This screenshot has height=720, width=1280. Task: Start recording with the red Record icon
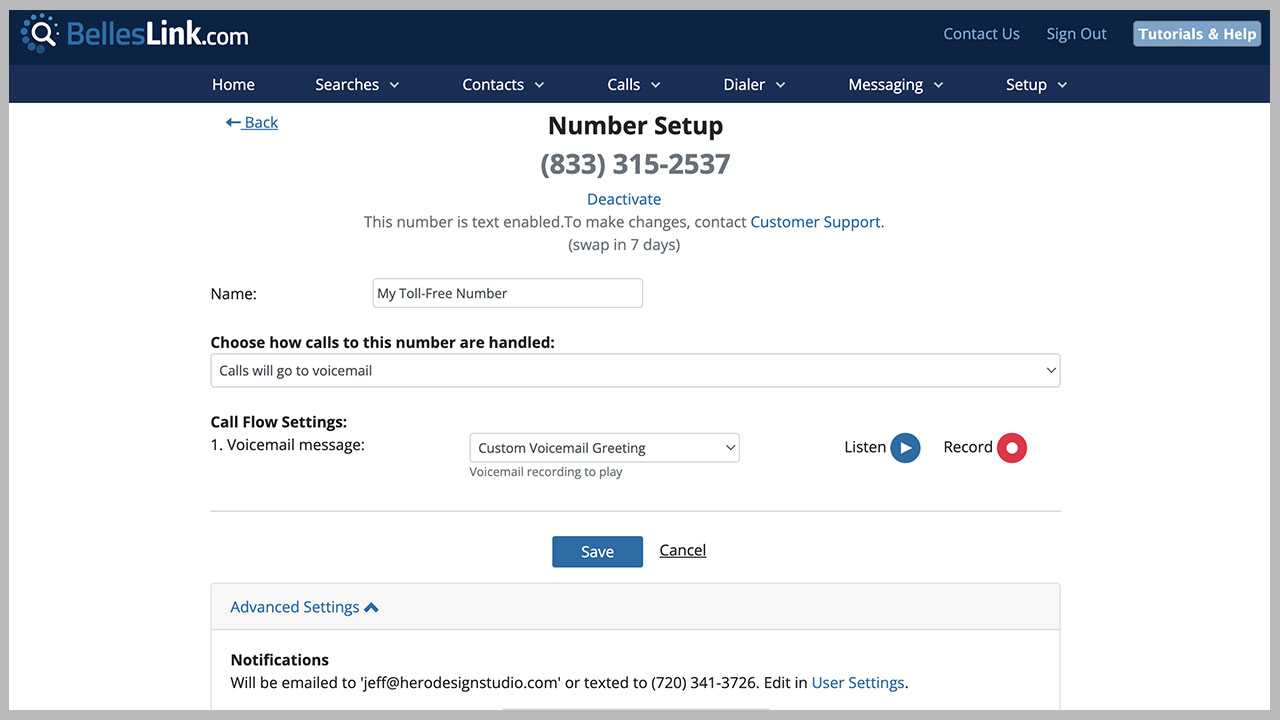click(x=1012, y=448)
